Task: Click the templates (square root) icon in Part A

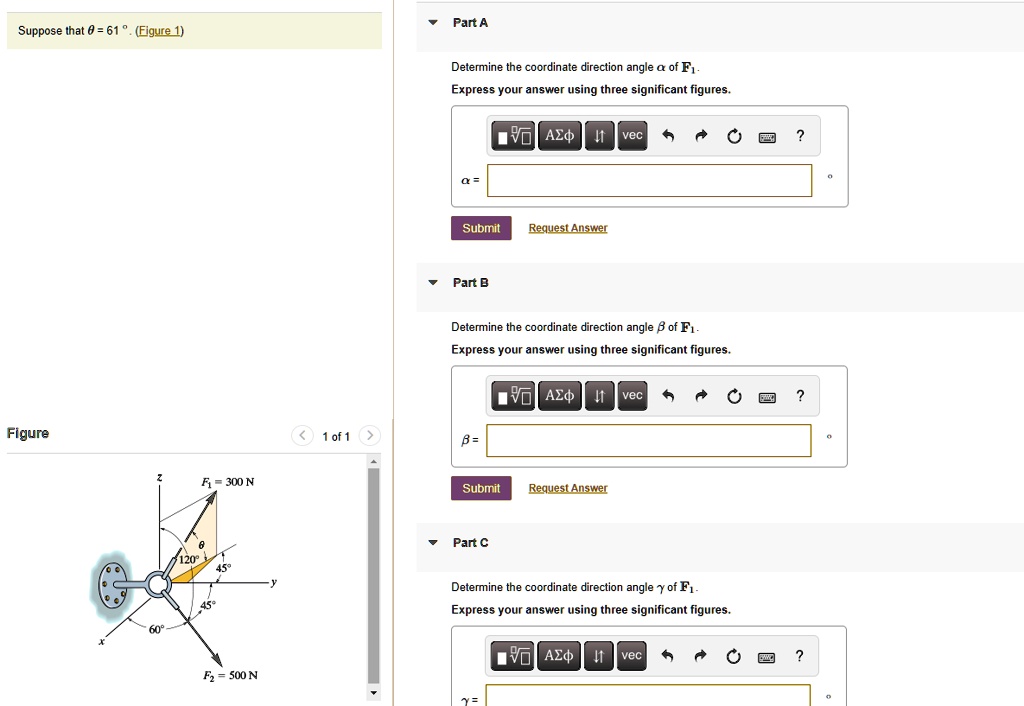Action: pyautogui.click(x=513, y=136)
